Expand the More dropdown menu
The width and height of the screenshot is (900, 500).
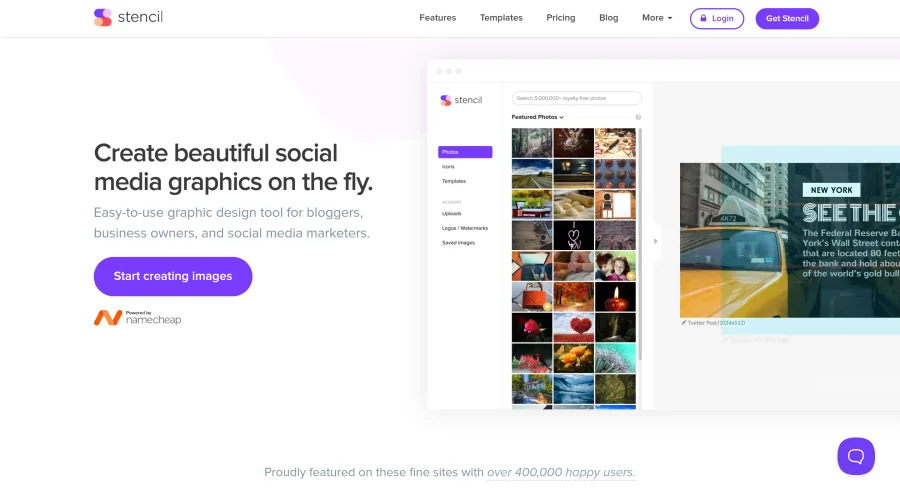pos(657,18)
